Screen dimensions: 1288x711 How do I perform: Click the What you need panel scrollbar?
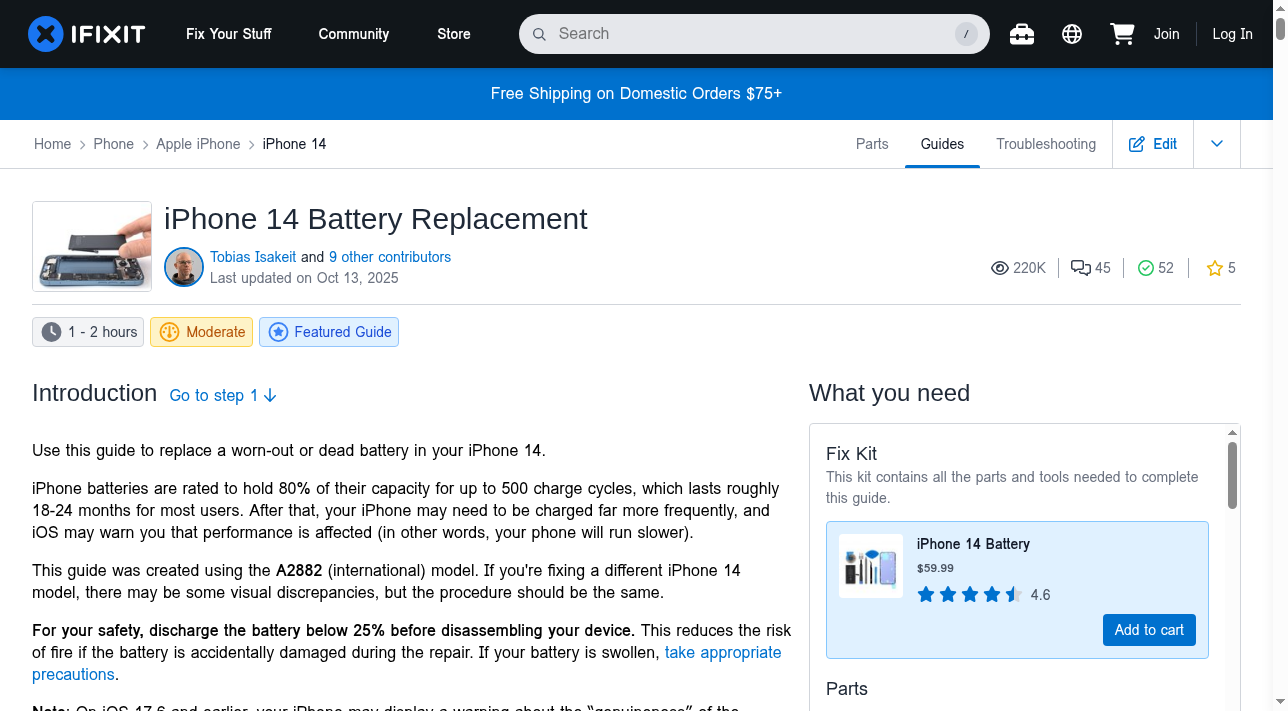1232,475
